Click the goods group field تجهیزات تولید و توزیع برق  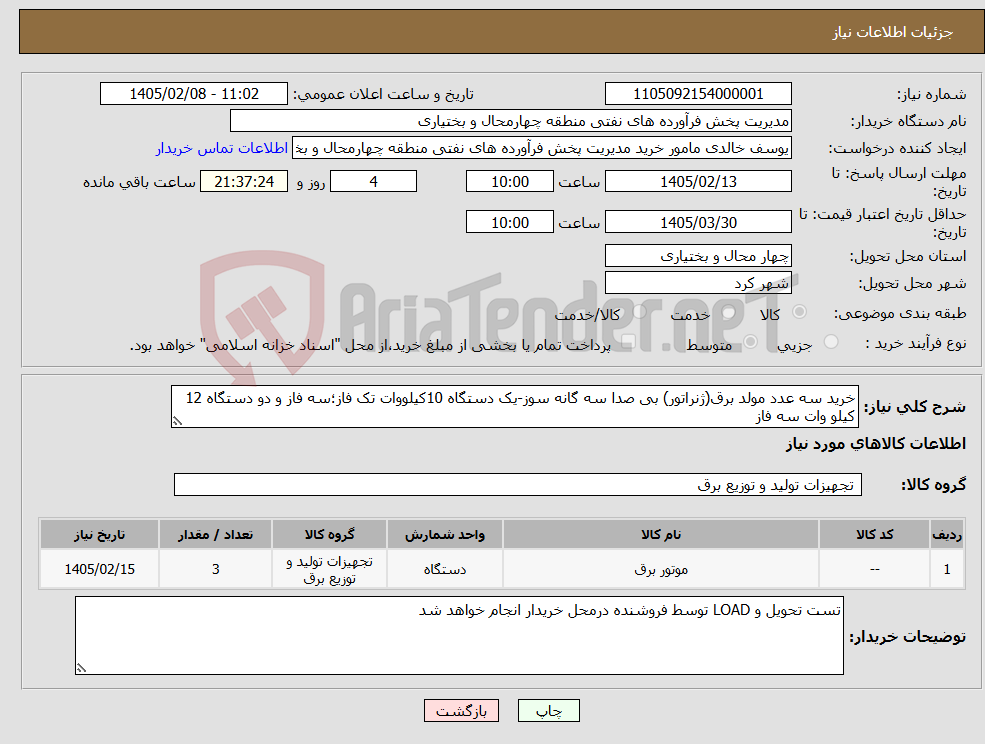tap(518, 484)
